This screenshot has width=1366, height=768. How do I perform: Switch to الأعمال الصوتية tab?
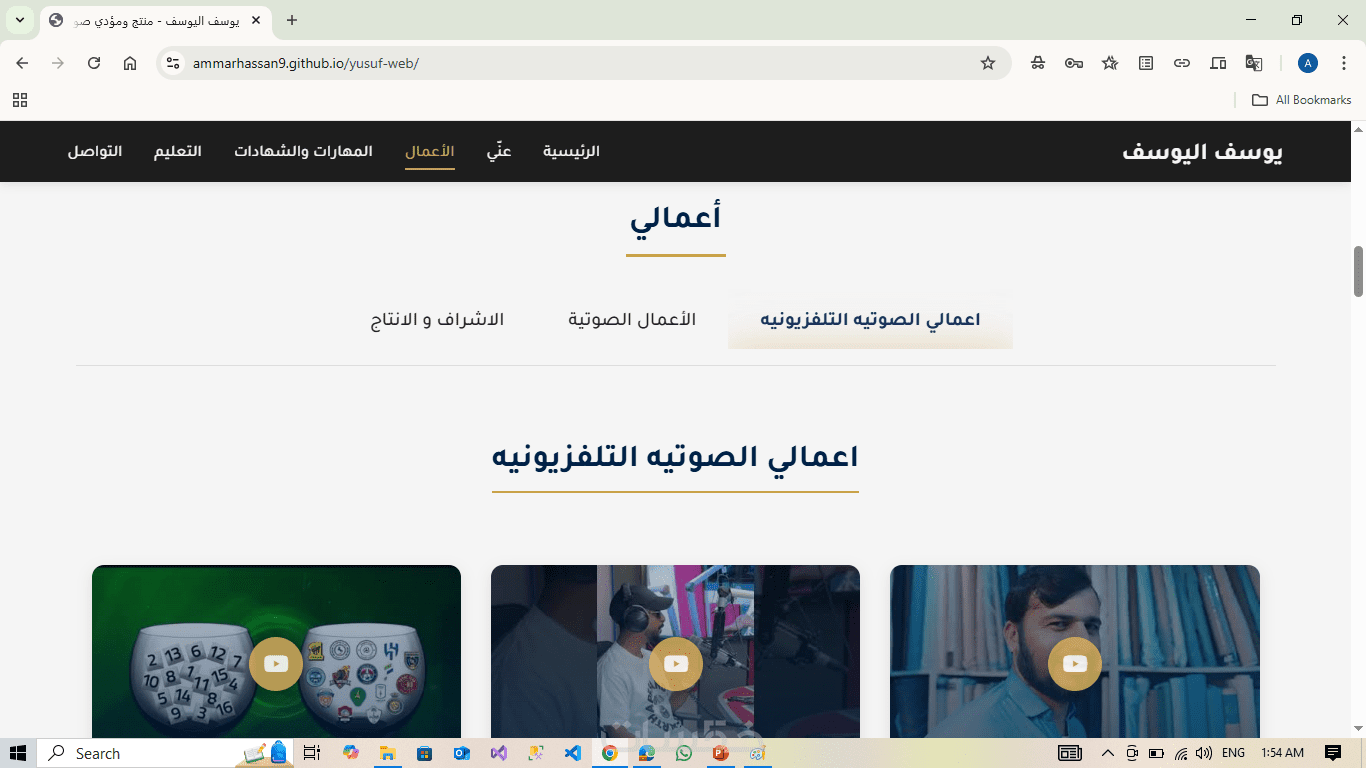(632, 320)
